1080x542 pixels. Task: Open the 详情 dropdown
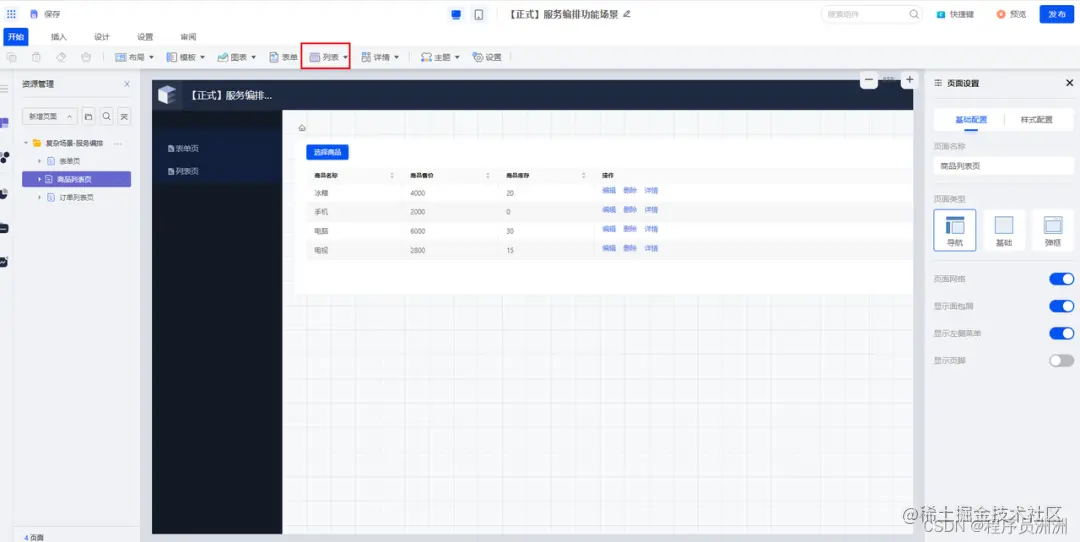(380, 57)
